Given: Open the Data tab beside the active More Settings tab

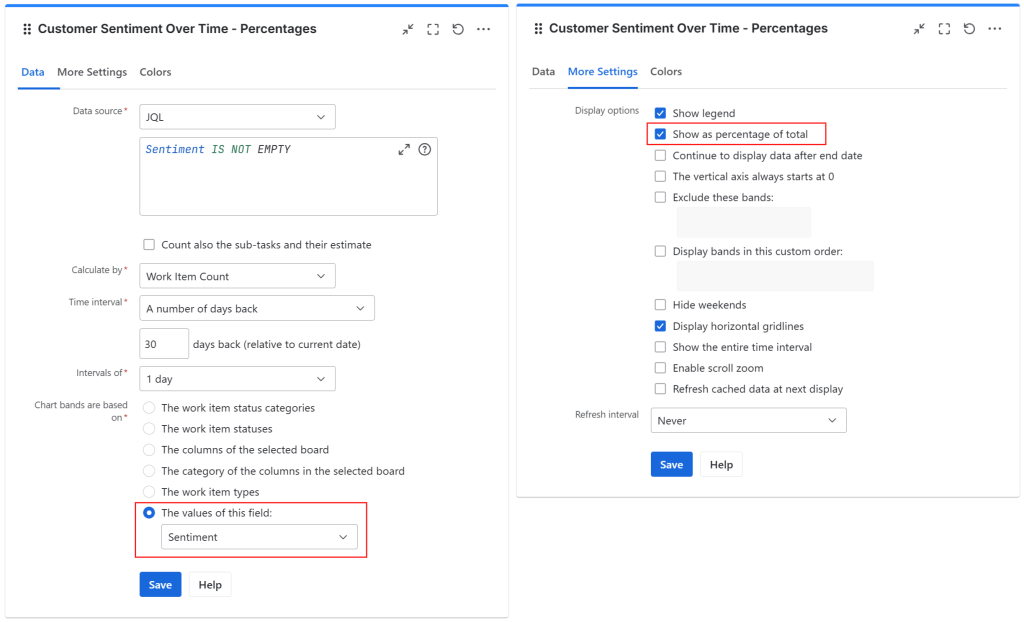Looking at the screenshot, I should click(x=543, y=72).
